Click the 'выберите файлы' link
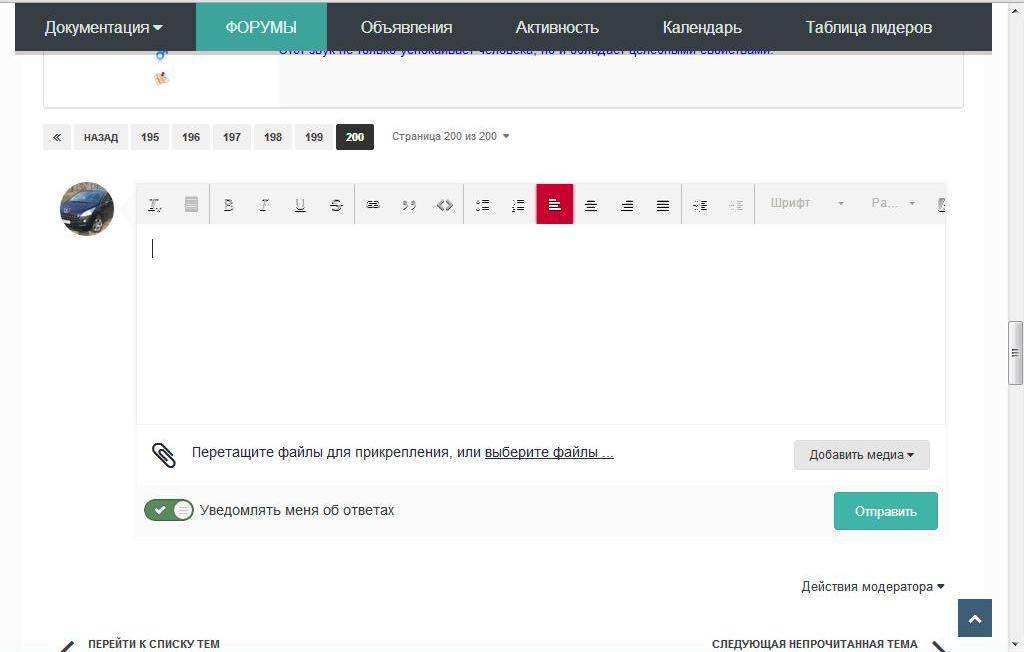1024x652 pixels. [549, 452]
